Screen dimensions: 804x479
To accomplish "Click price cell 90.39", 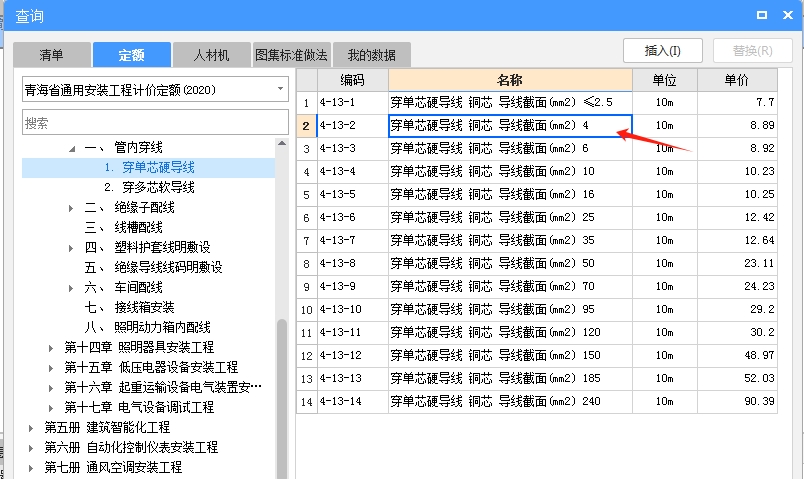I will click(737, 402).
